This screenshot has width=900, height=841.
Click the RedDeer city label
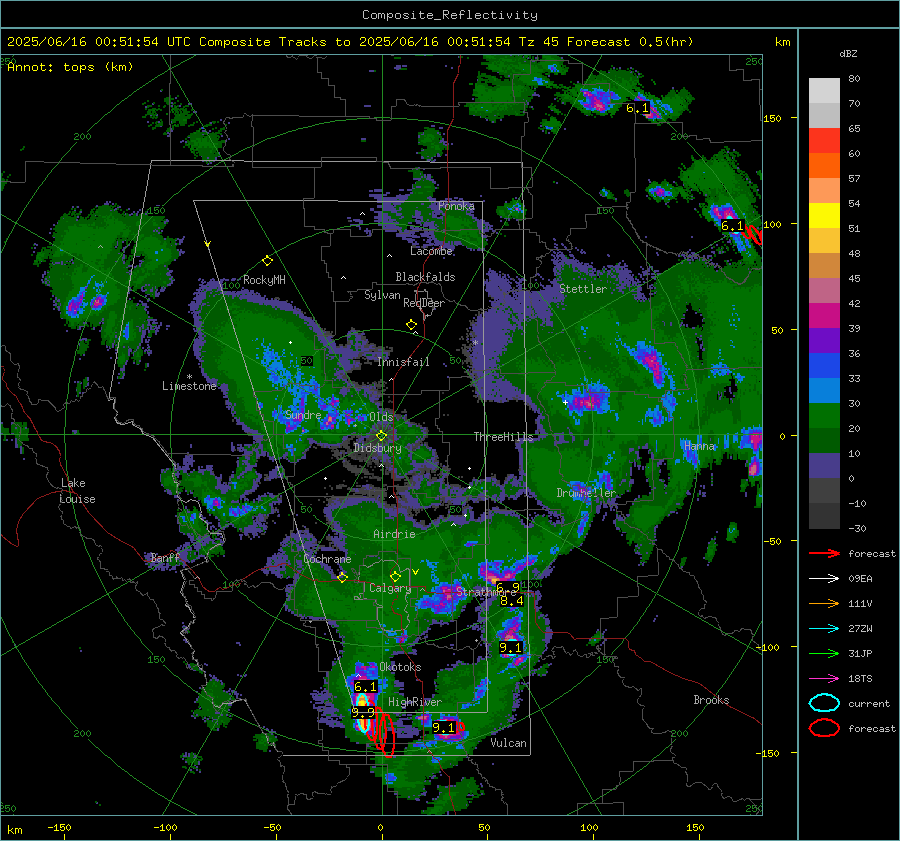pos(424,303)
